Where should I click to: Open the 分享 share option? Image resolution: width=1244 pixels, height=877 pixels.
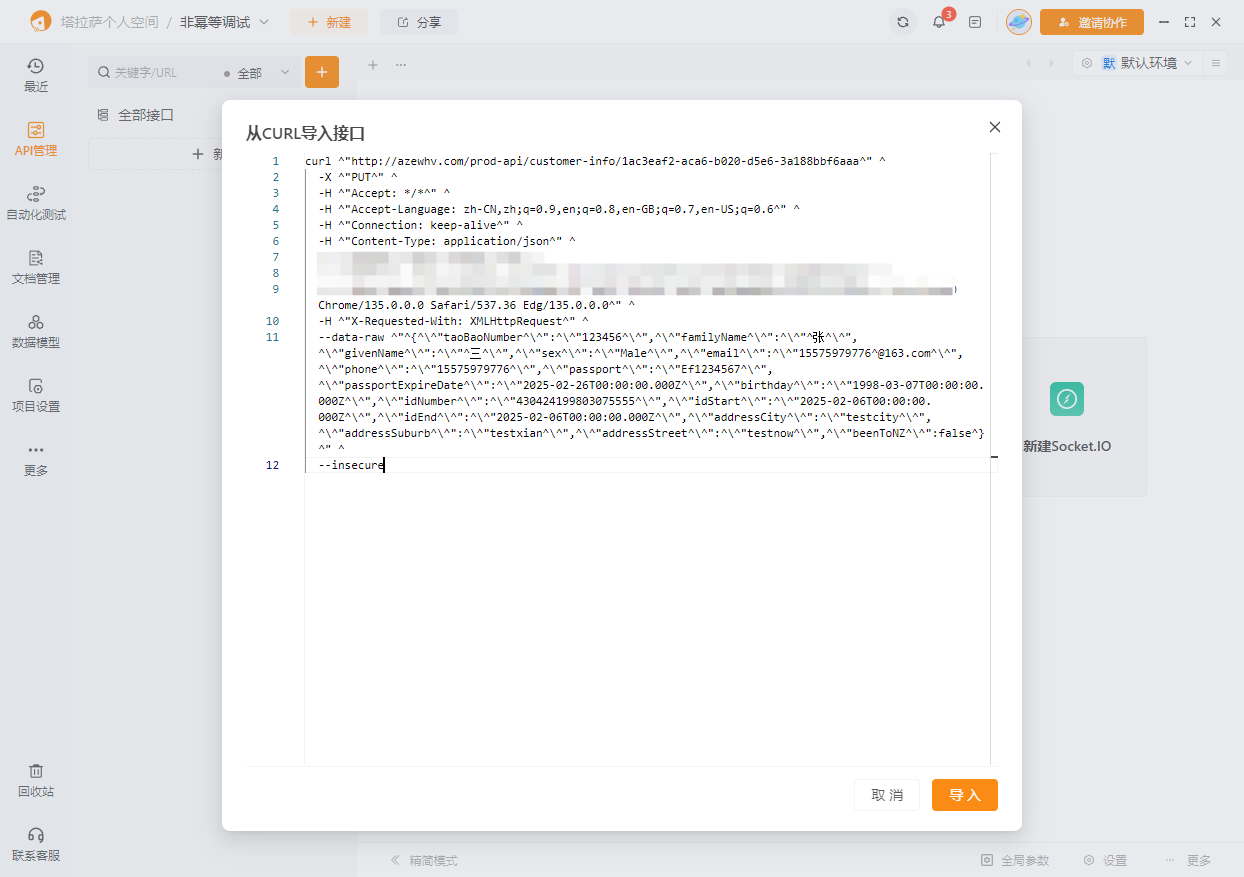click(x=419, y=22)
